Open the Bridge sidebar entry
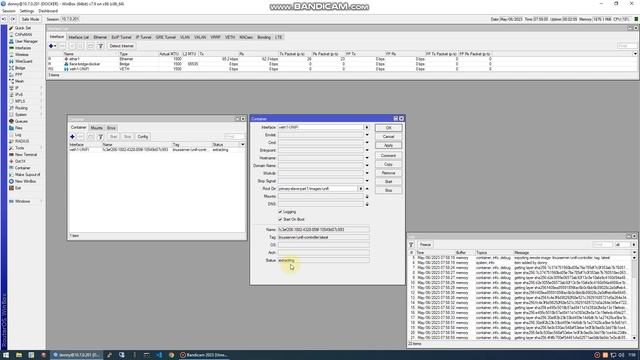Viewport: 640px width, 360px height. click(20, 68)
